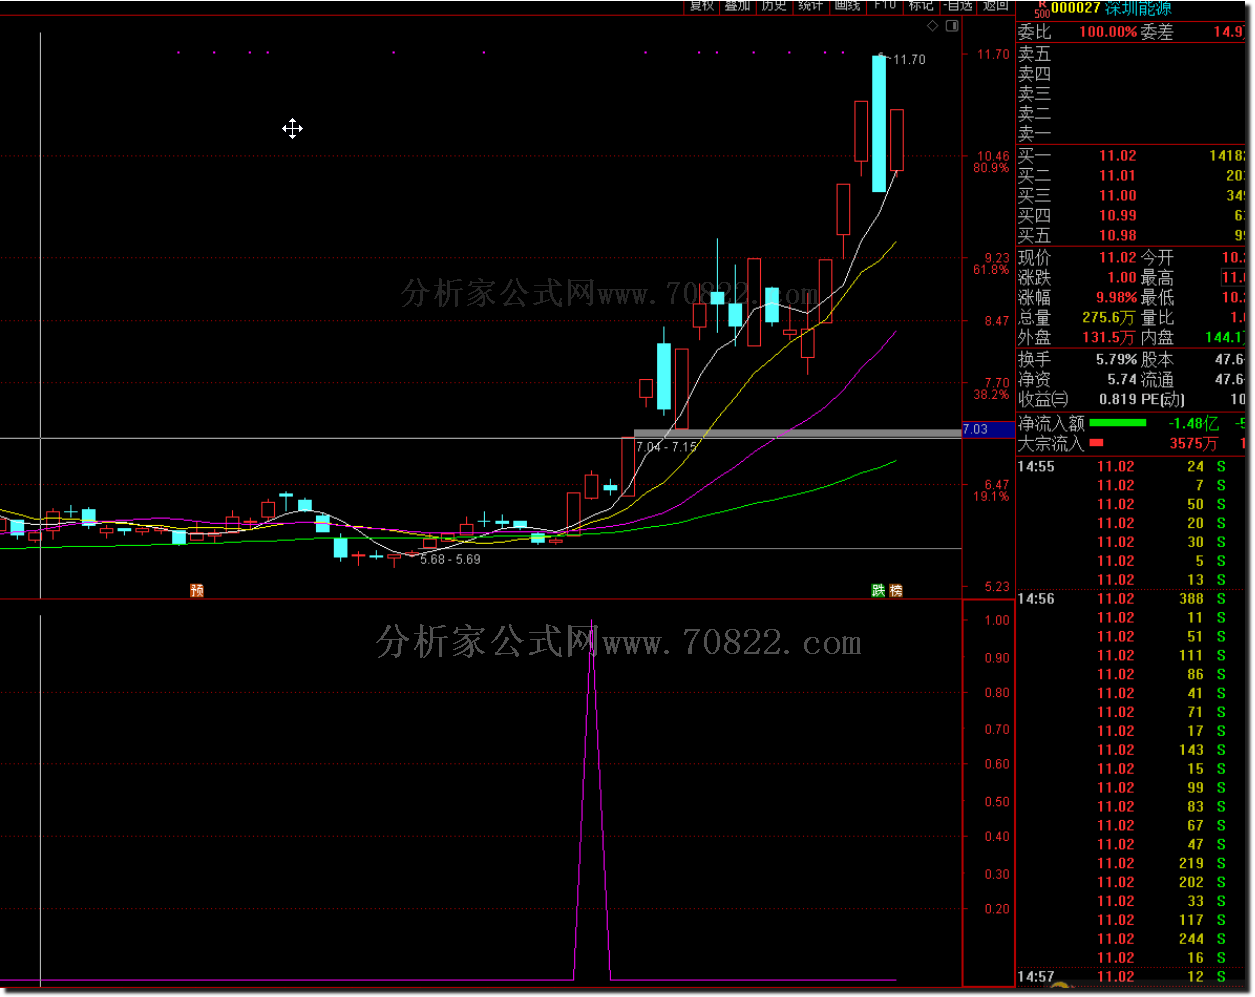This screenshot has height=997, width=1255.
Task: Click the R500 badge beside the stock code
Action: click(1041, 8)
